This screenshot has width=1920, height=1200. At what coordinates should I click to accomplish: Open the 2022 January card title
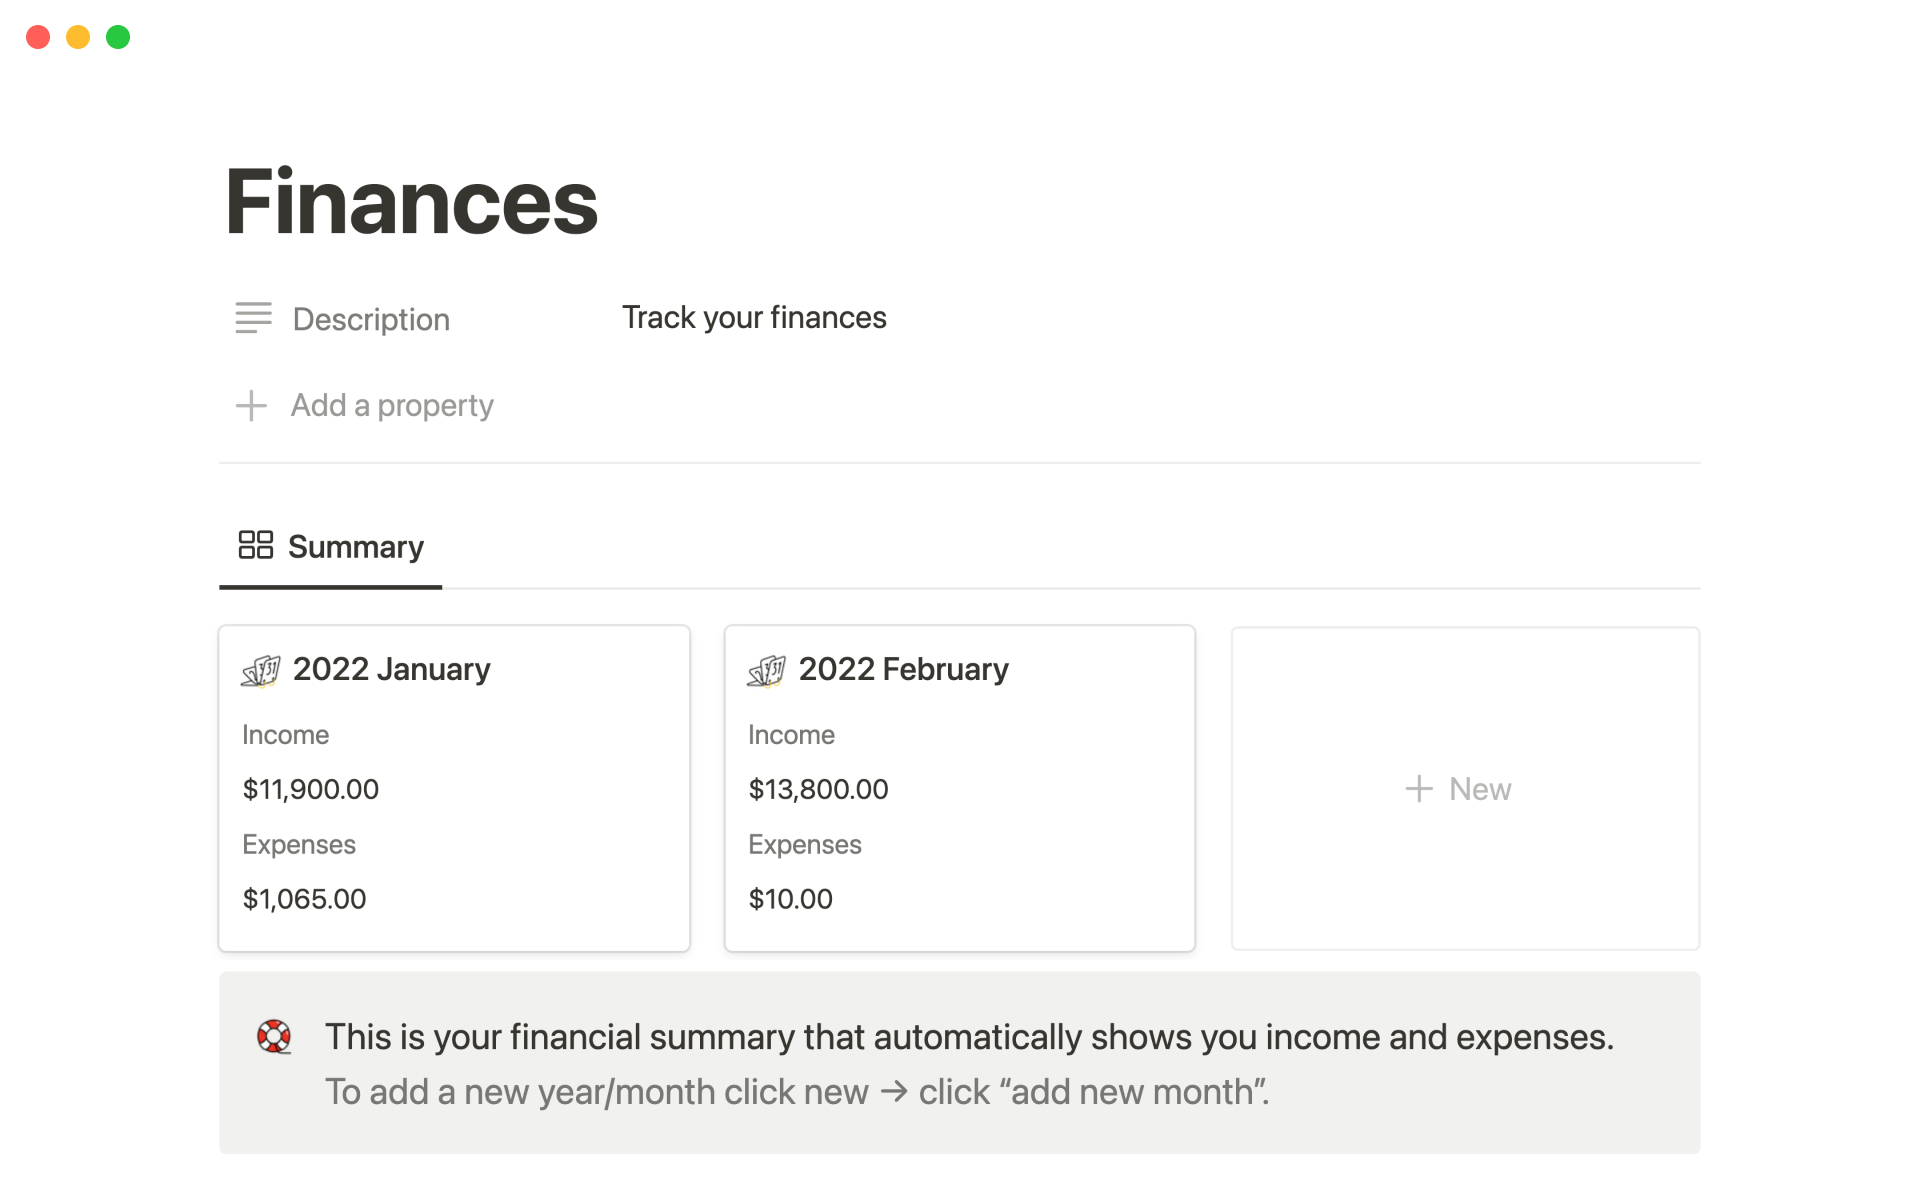pyautogui.click(x=391, y=669)
